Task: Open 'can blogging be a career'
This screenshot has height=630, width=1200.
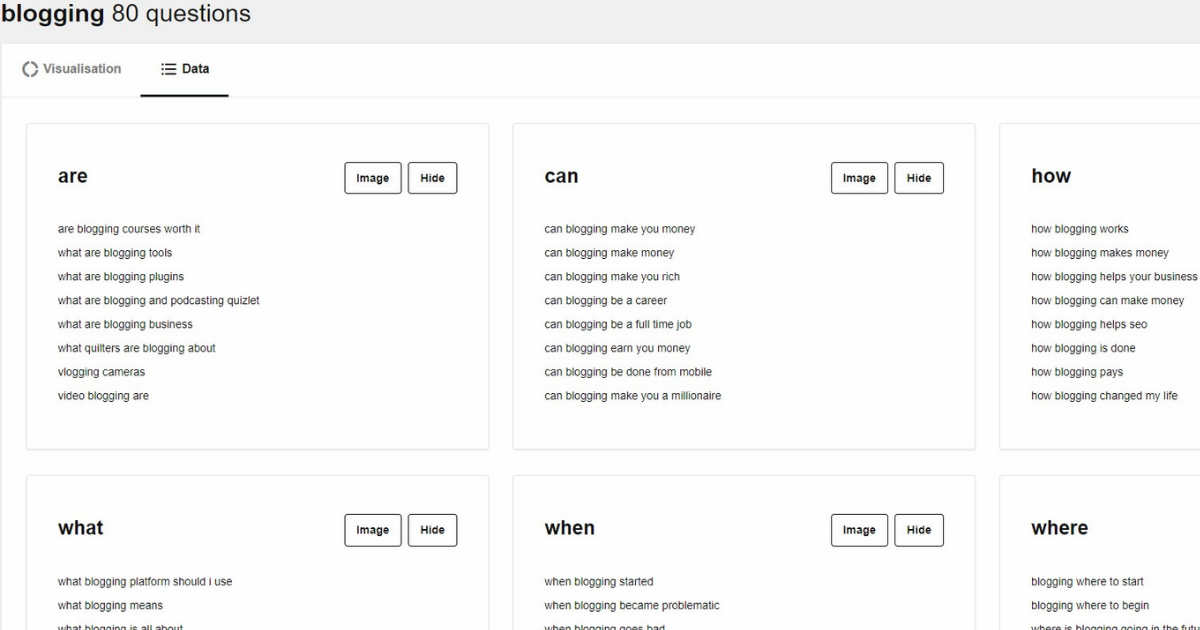Action: pyautogui.click(x=606, y=301)
